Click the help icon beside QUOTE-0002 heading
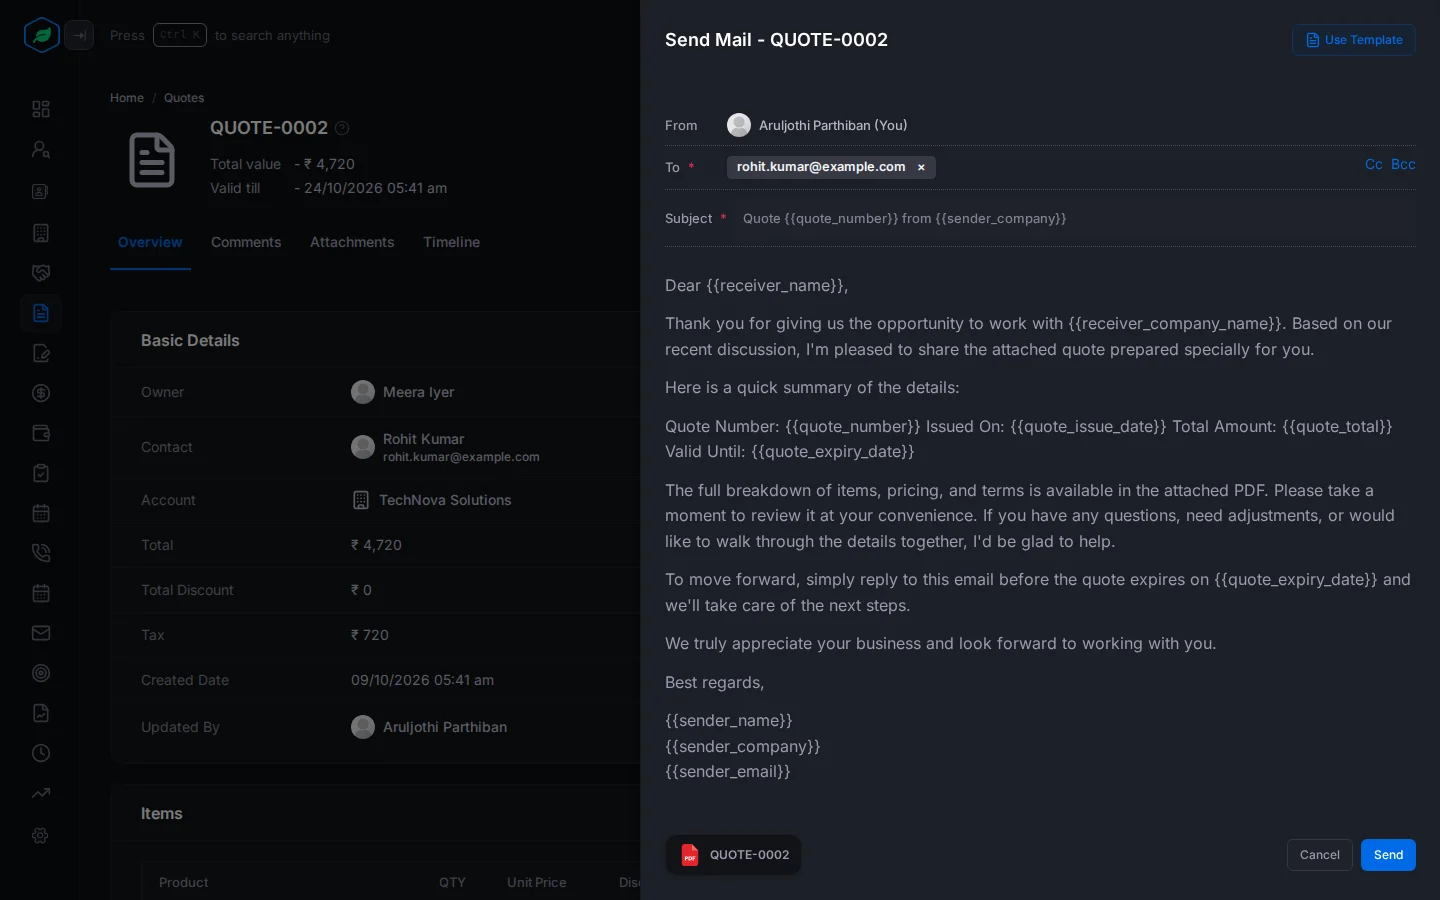Image resolution: width=1440 pixels, height=900 pixels. (342, 128)
